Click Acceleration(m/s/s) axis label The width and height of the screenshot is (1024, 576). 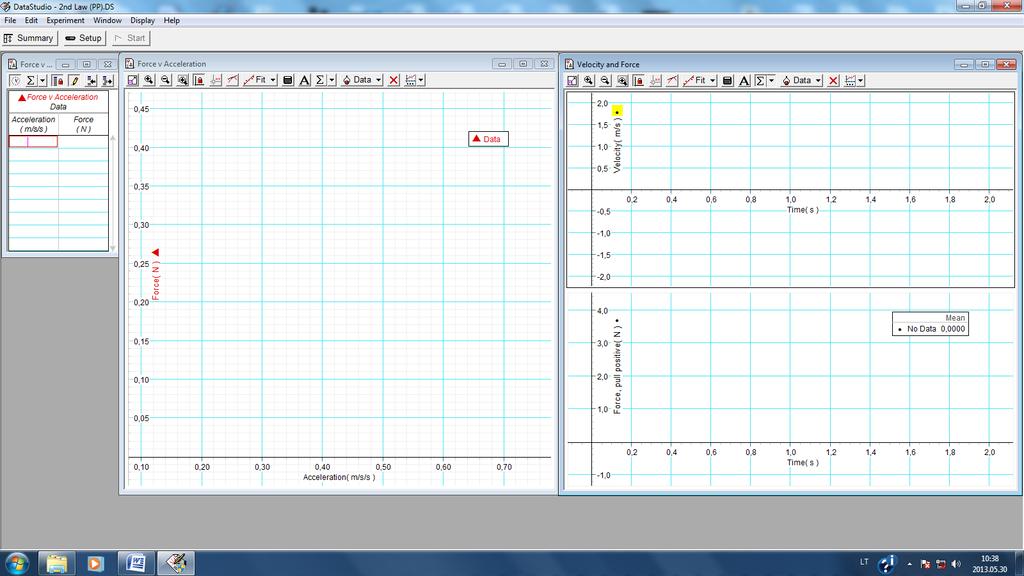339,477
